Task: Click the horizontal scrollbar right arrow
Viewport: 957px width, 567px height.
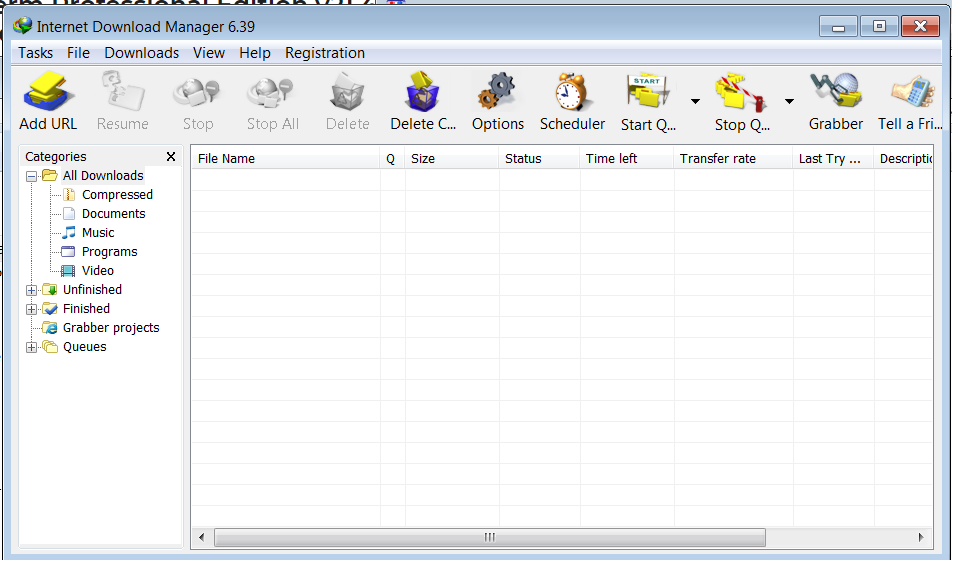Action: point(920,537)
